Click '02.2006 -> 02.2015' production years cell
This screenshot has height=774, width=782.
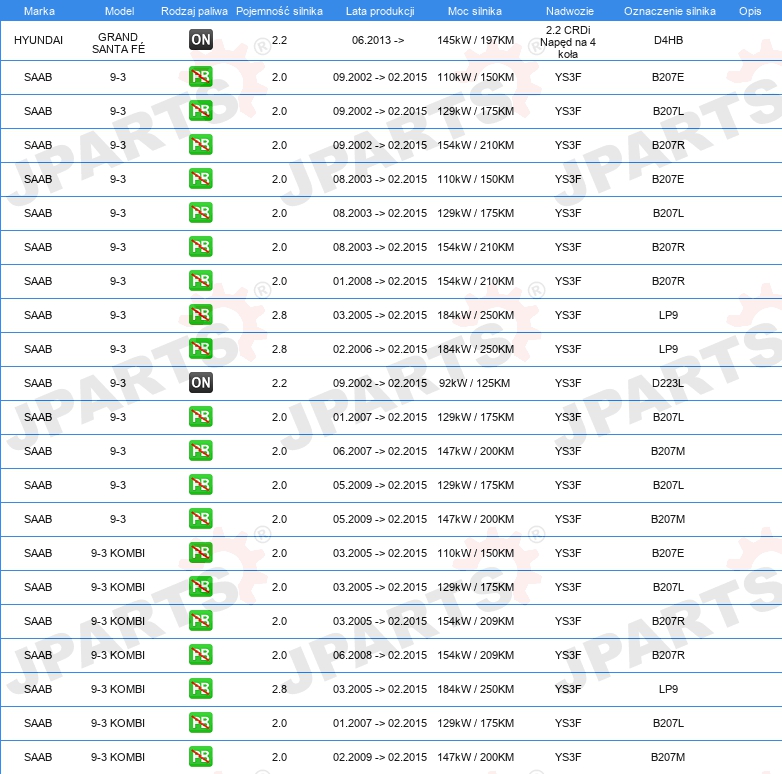(380, 349)
